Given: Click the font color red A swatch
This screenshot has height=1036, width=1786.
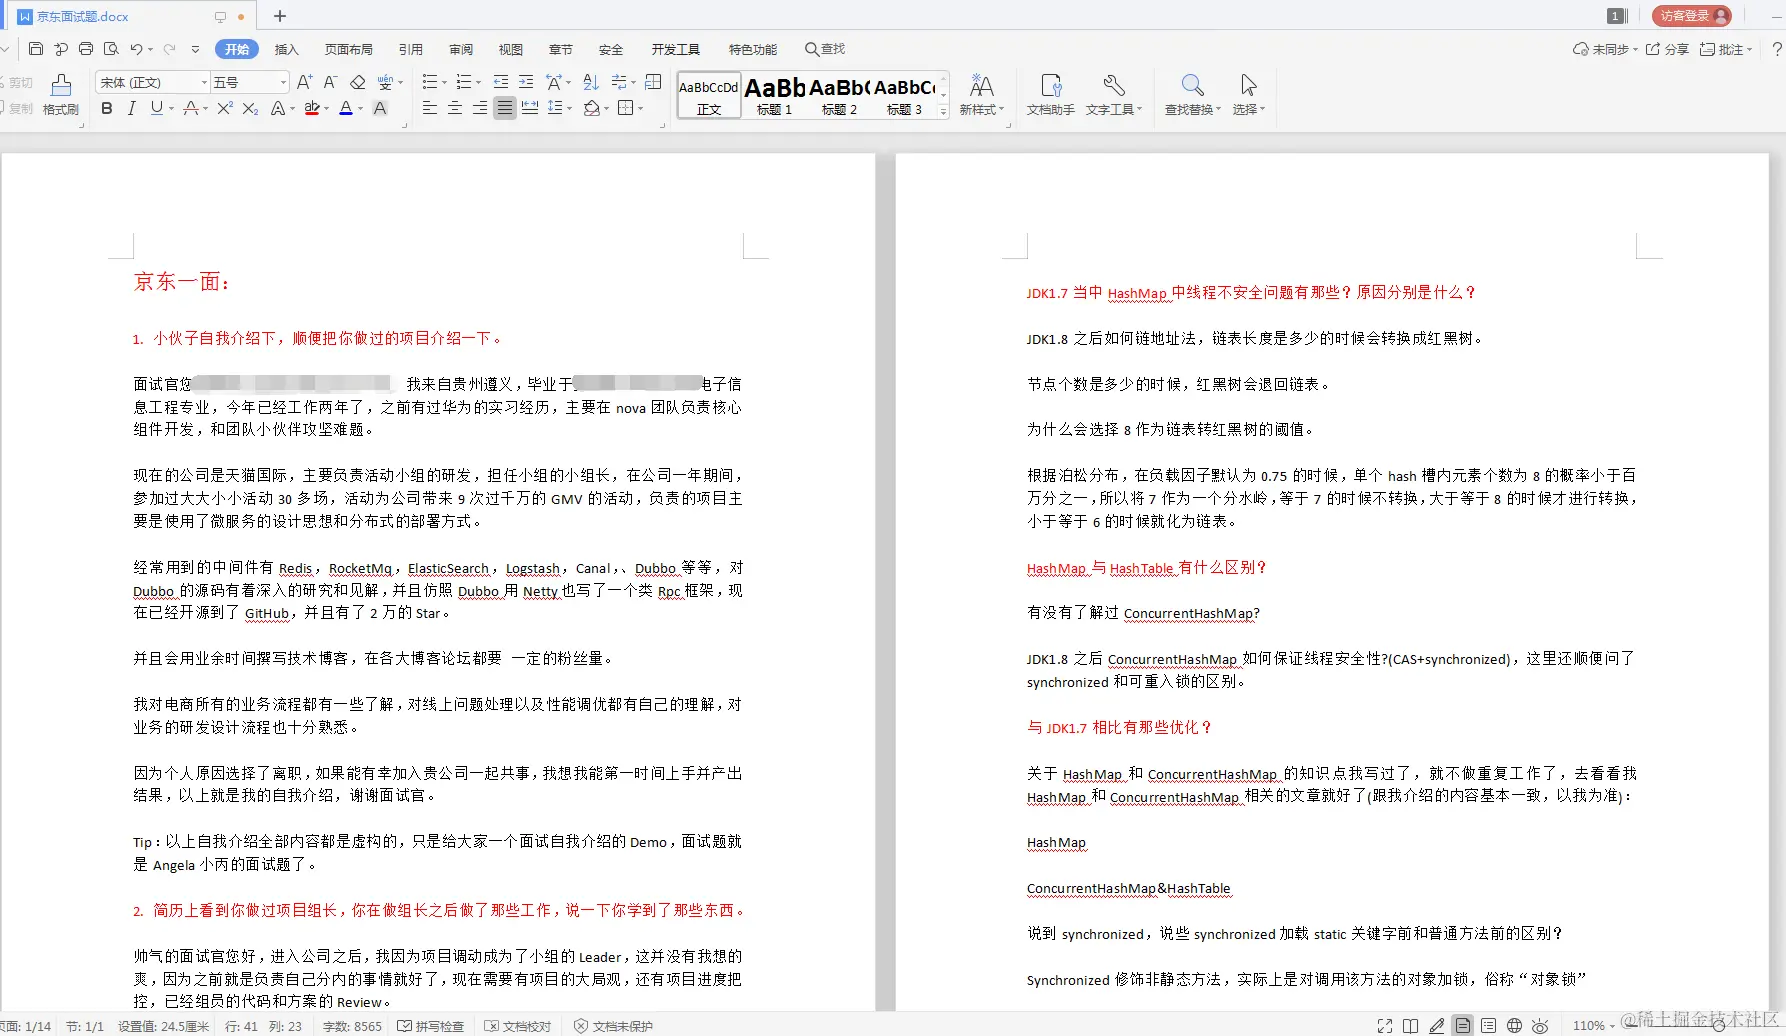Looking at the screenshot, I should (345, 108).
